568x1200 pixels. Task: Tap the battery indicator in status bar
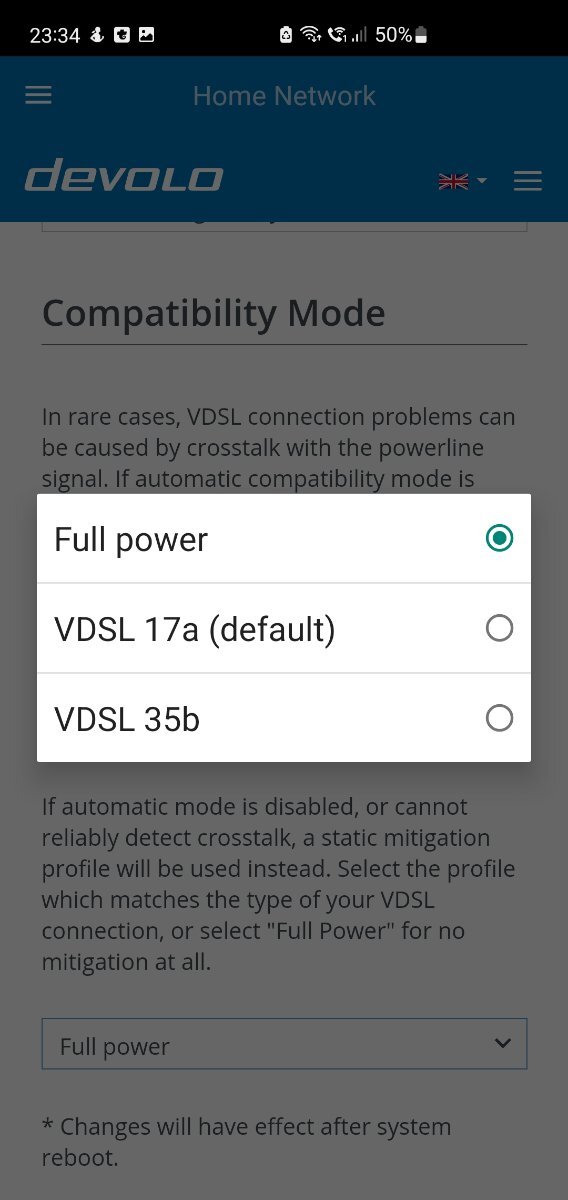(420, 35)
